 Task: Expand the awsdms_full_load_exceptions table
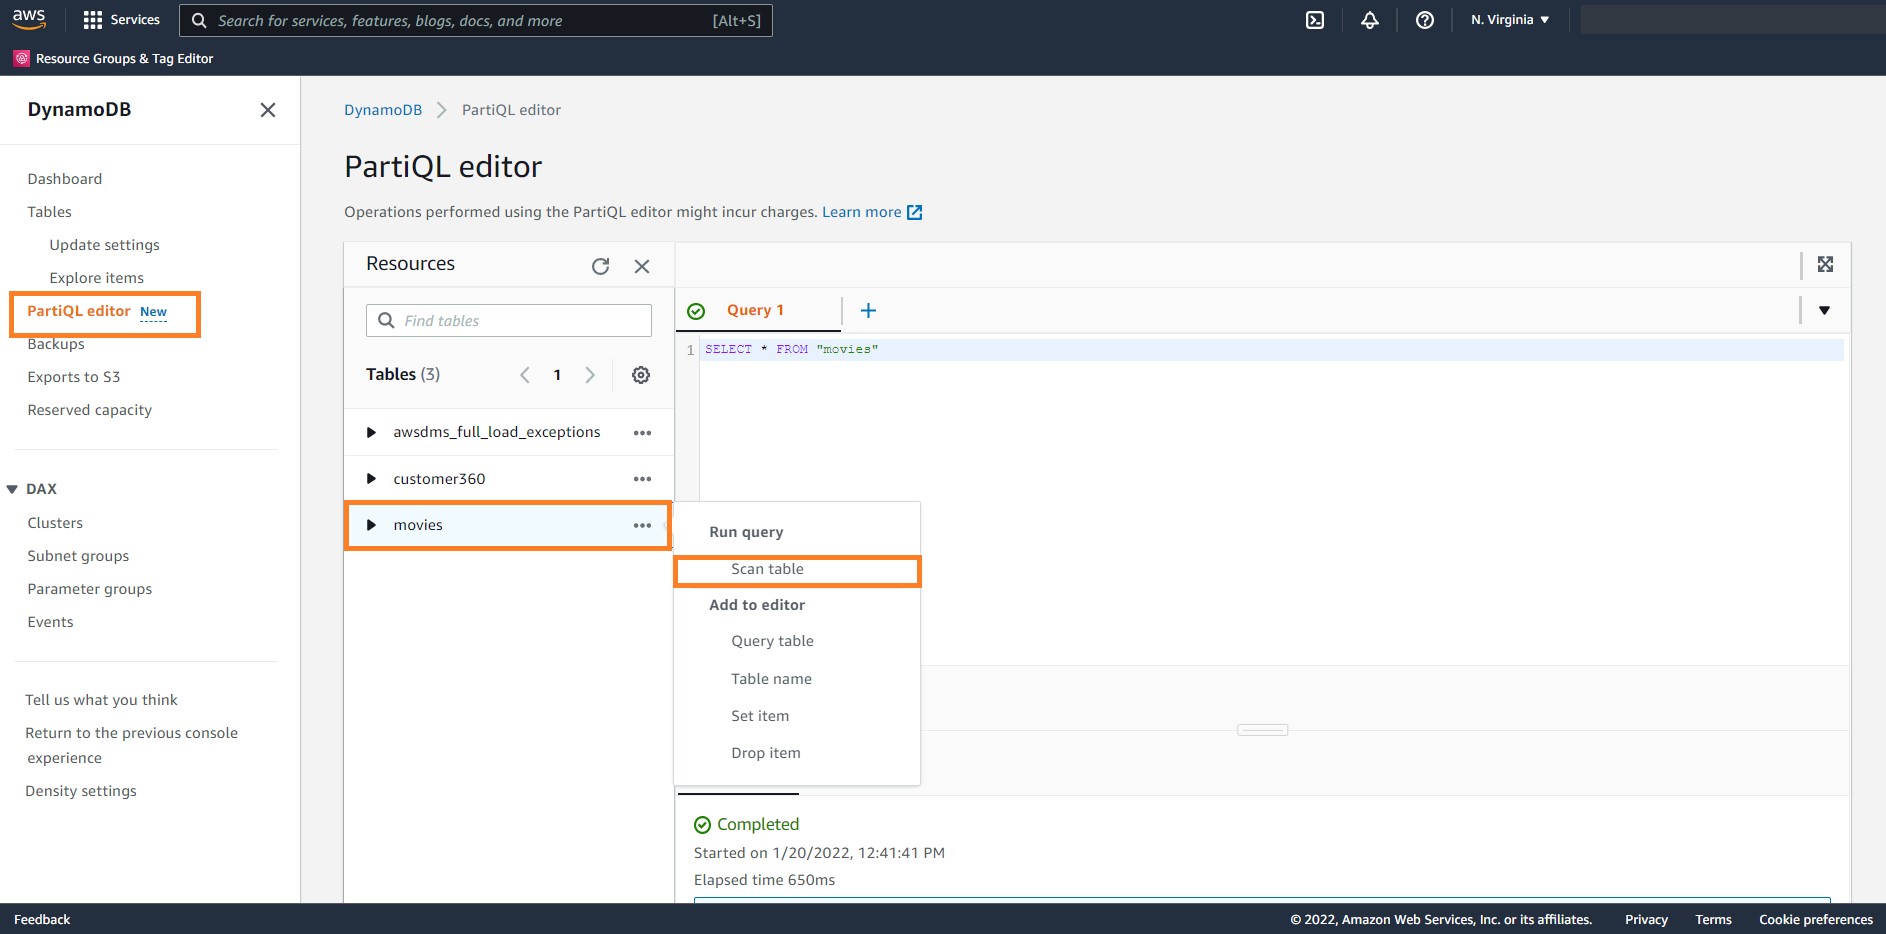pos(371,433)
